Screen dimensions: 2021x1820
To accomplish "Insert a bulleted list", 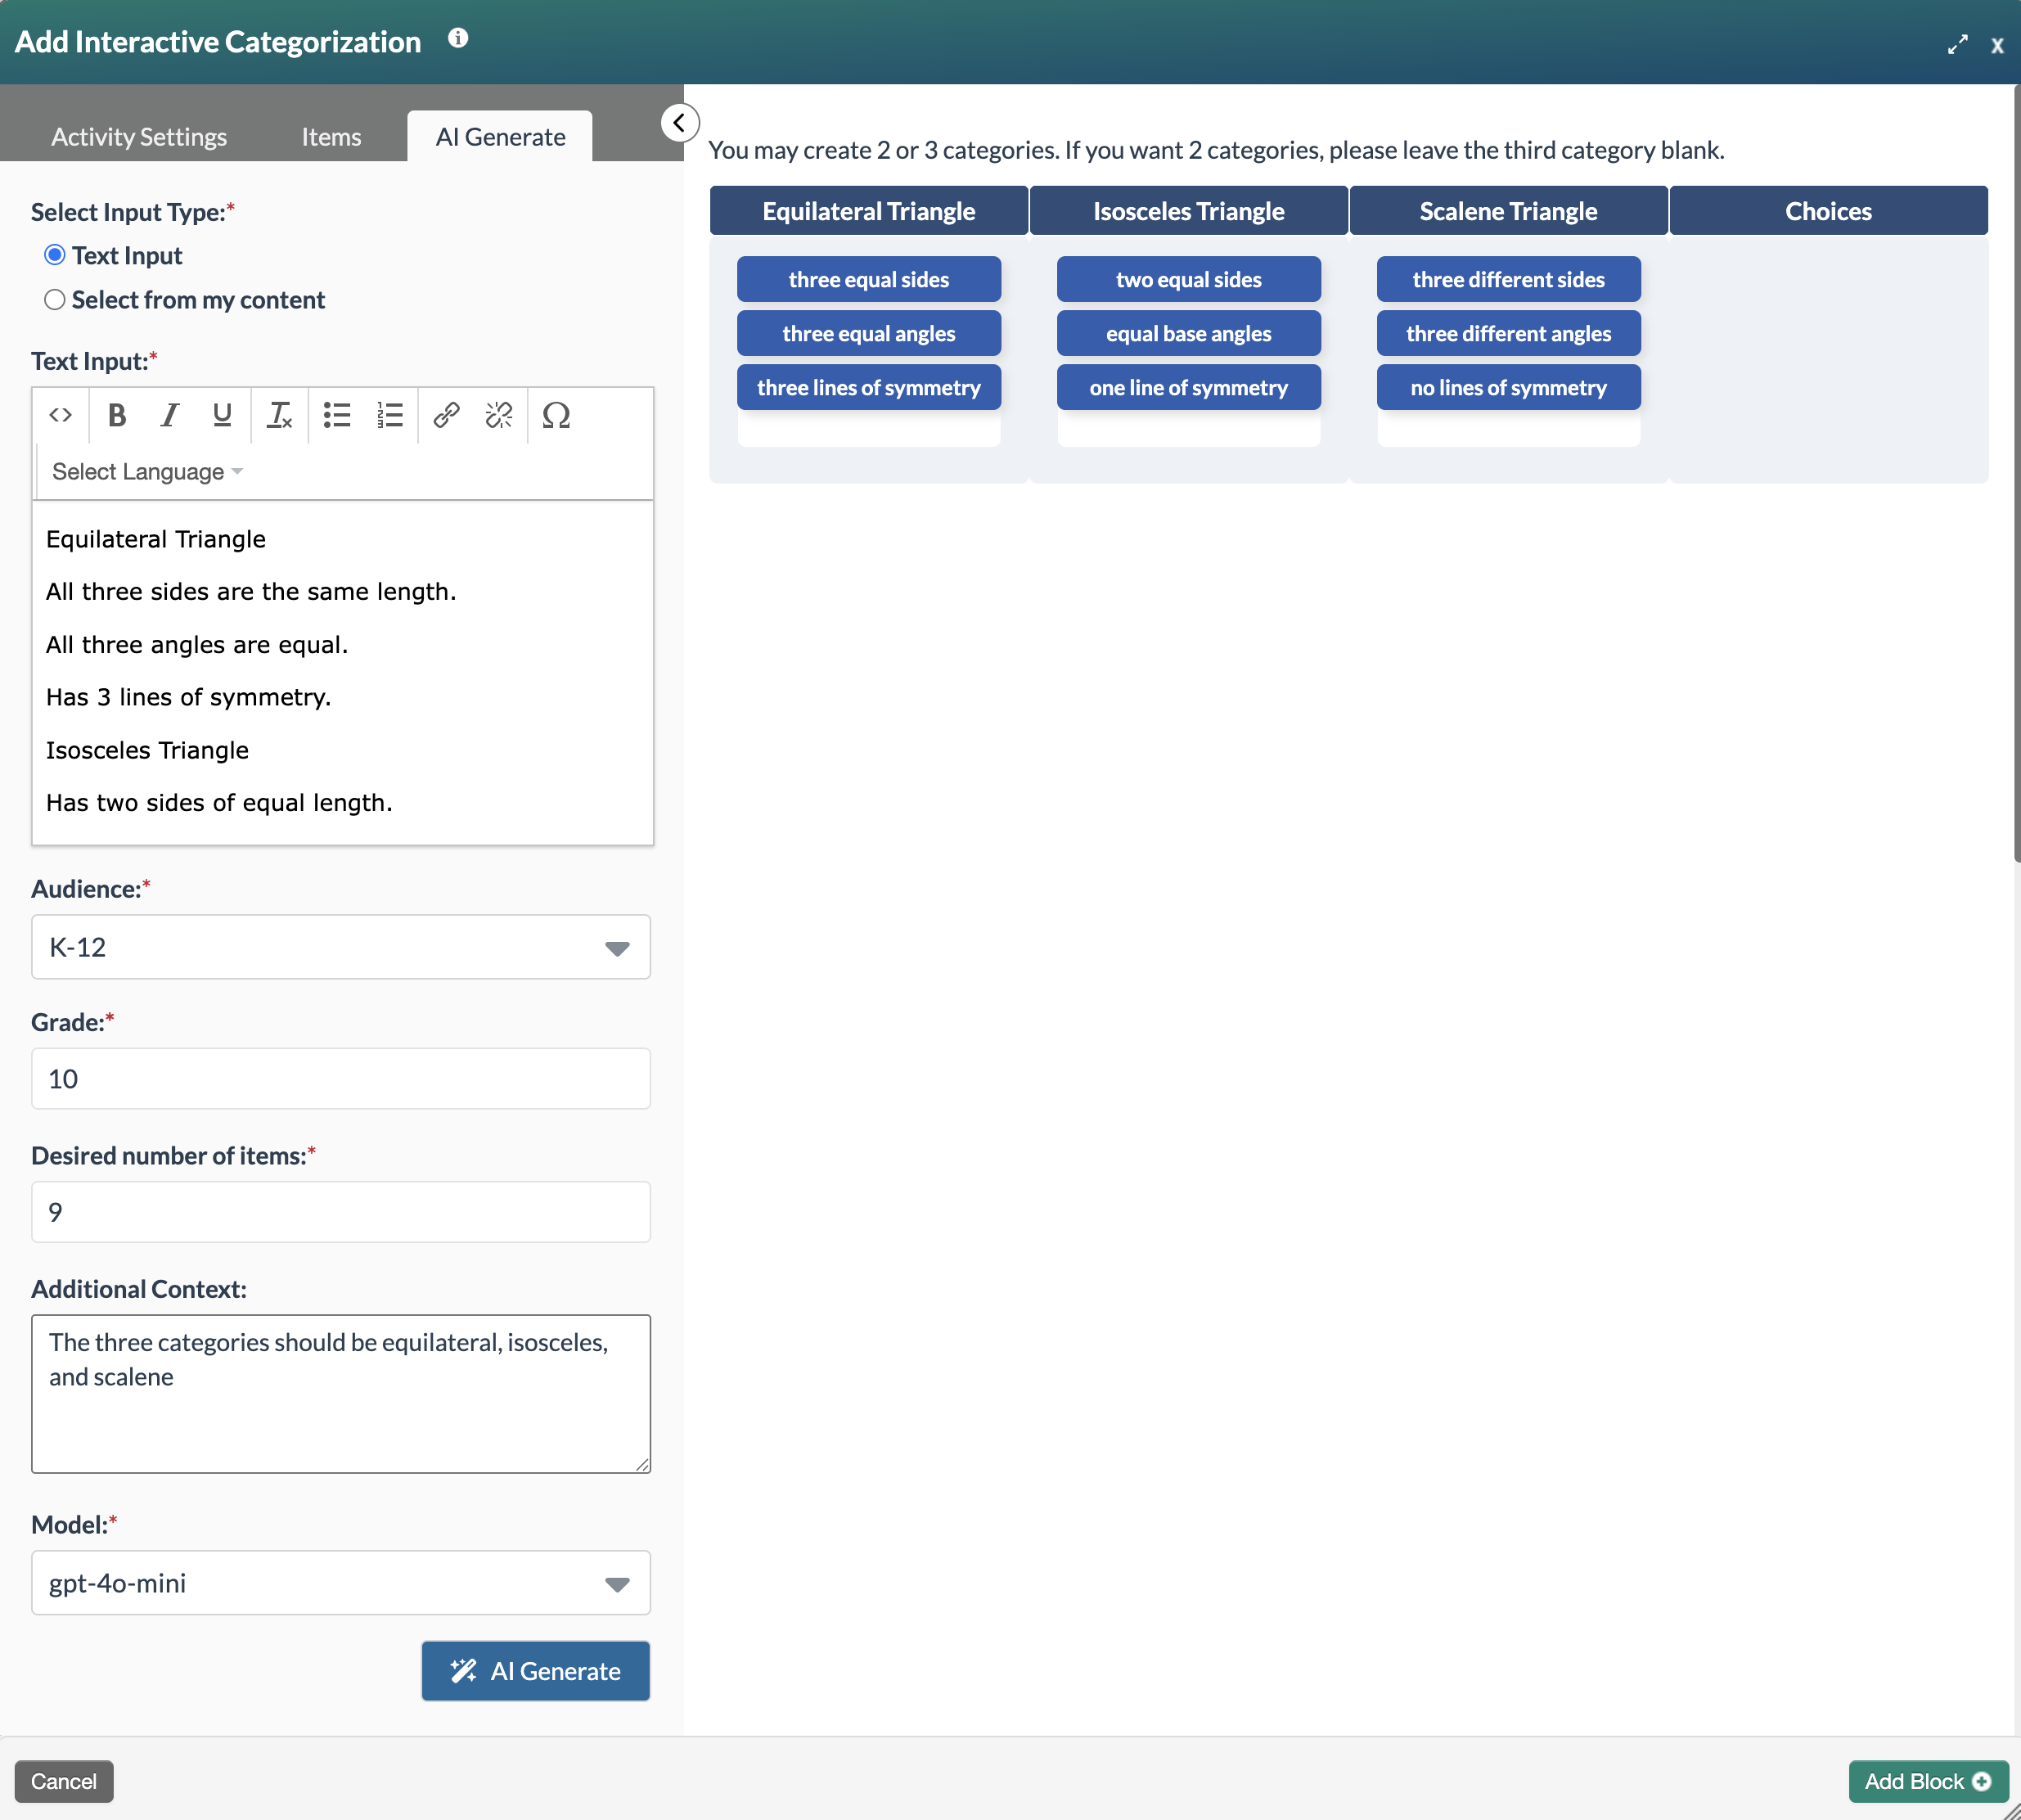I will (x=337, y=414).
